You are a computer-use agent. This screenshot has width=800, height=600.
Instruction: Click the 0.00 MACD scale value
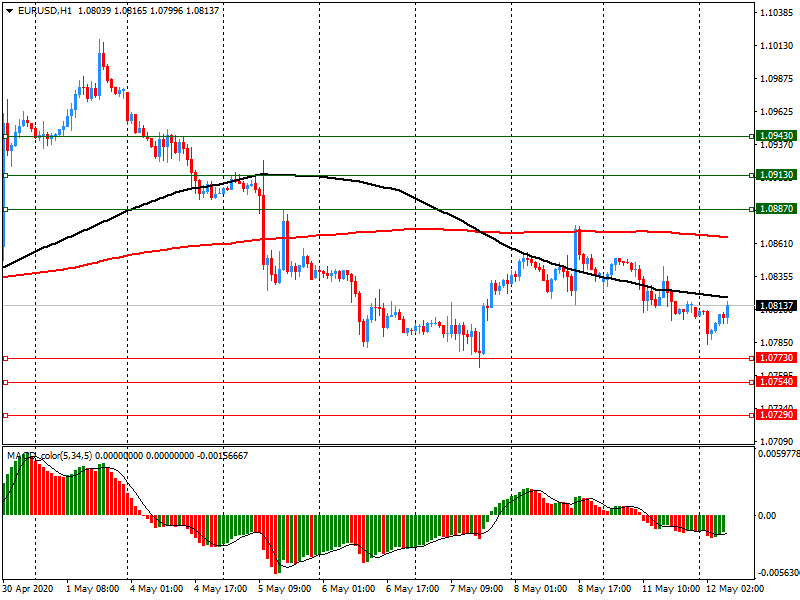pyautogui.click(x=767, y=515)
